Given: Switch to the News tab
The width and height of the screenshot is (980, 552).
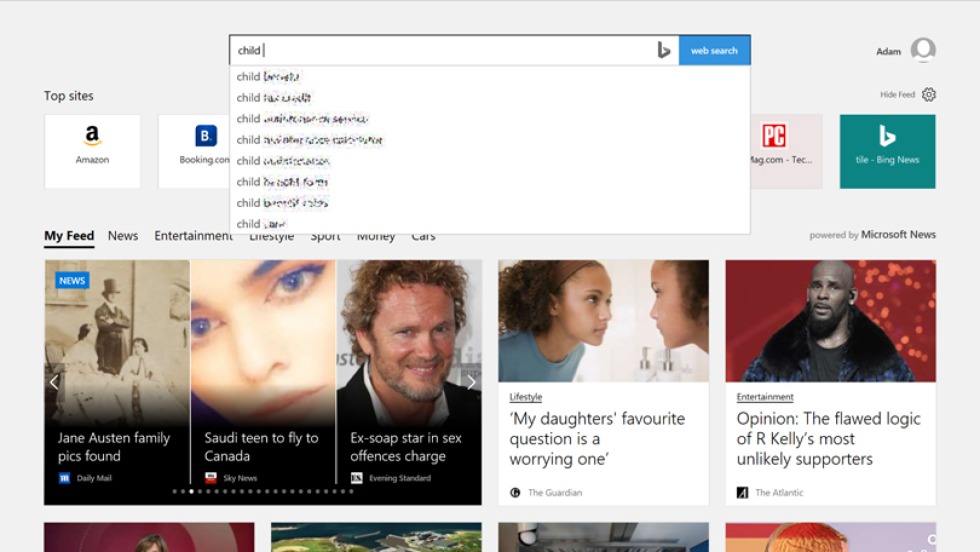Looking at the screenshot, I should 123,236.
